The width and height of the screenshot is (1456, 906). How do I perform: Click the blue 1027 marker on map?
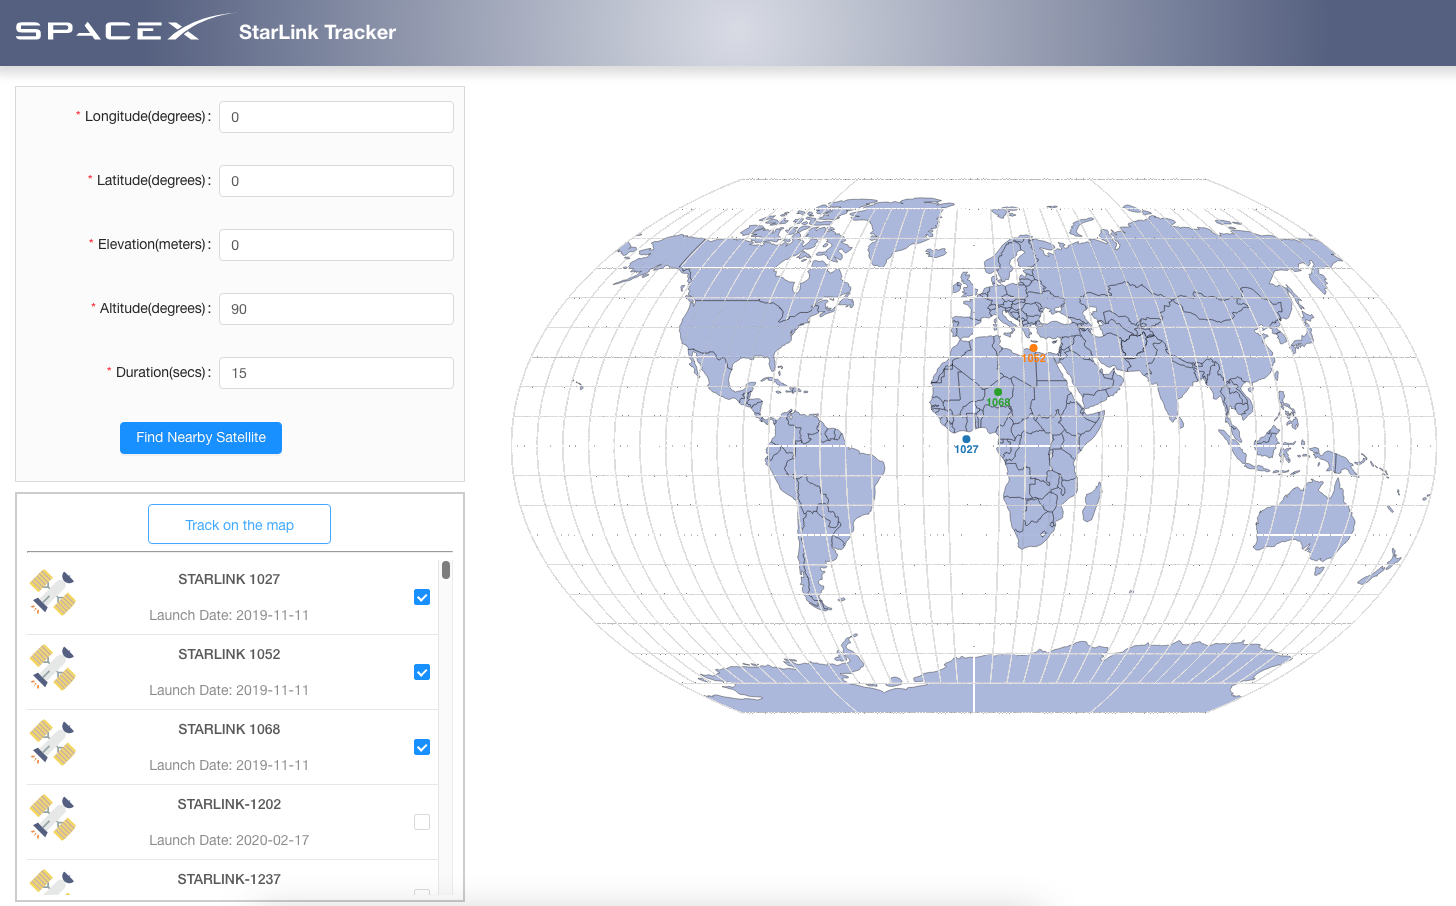[966, 439]
